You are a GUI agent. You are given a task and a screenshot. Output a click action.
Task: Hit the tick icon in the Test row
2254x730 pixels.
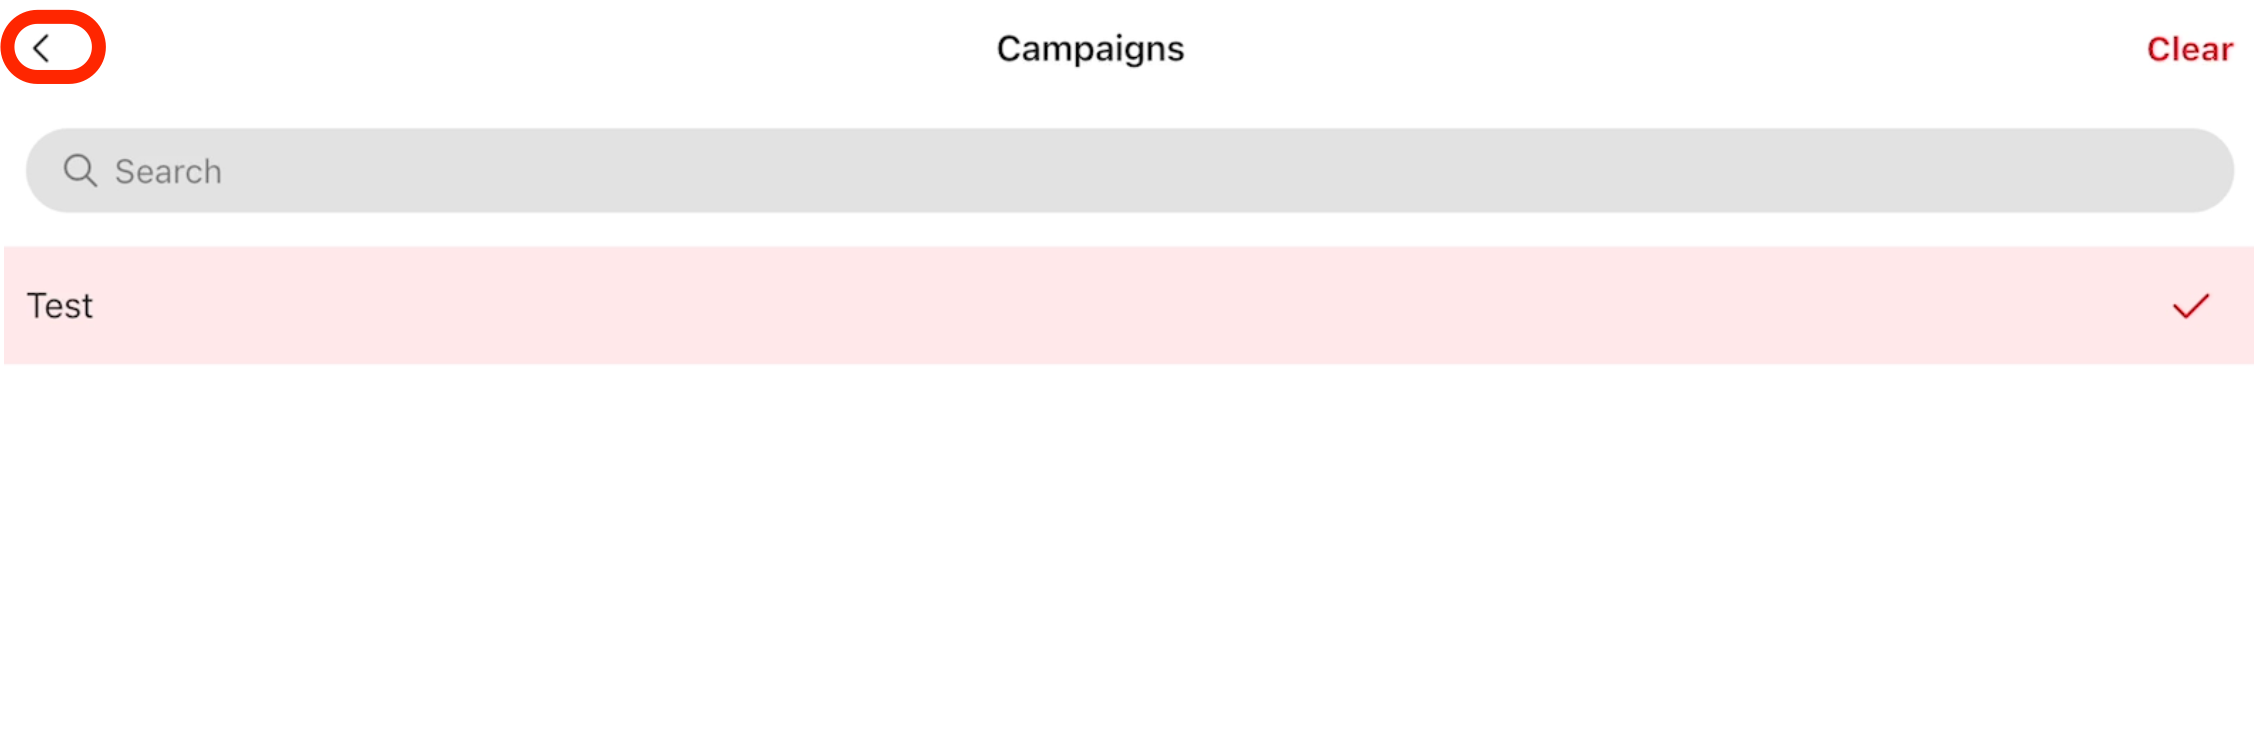2190,306
